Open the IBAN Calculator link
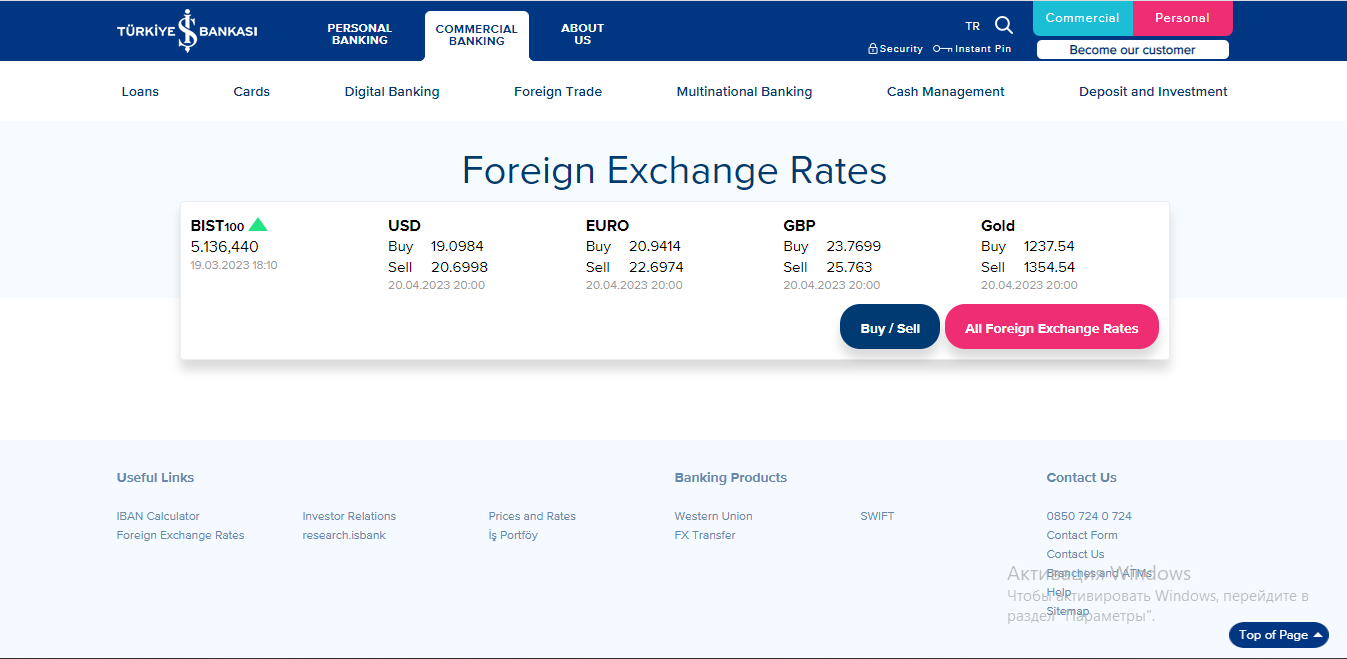Screen dimensions: 1347x659 click(158, 516)
